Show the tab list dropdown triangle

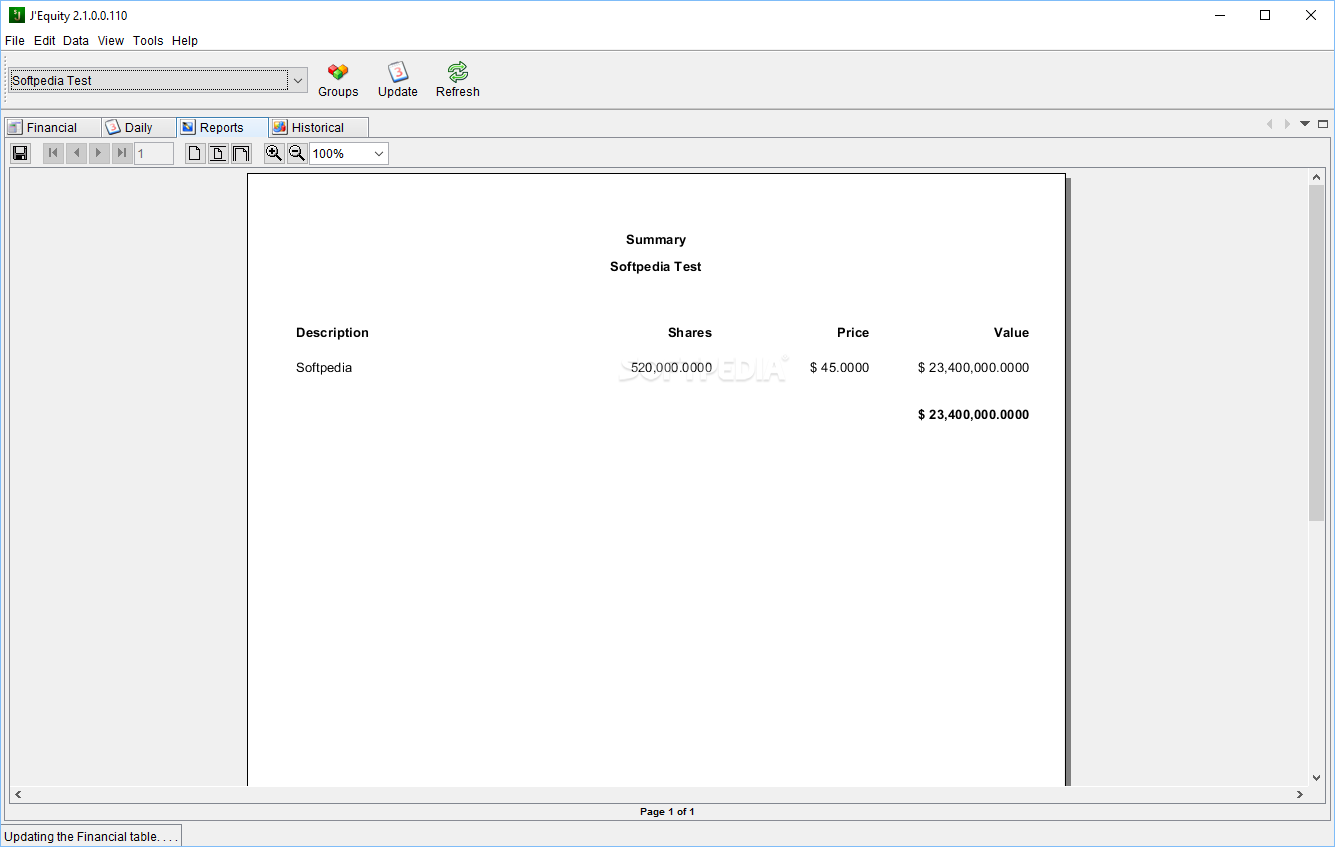point(1305,124)
